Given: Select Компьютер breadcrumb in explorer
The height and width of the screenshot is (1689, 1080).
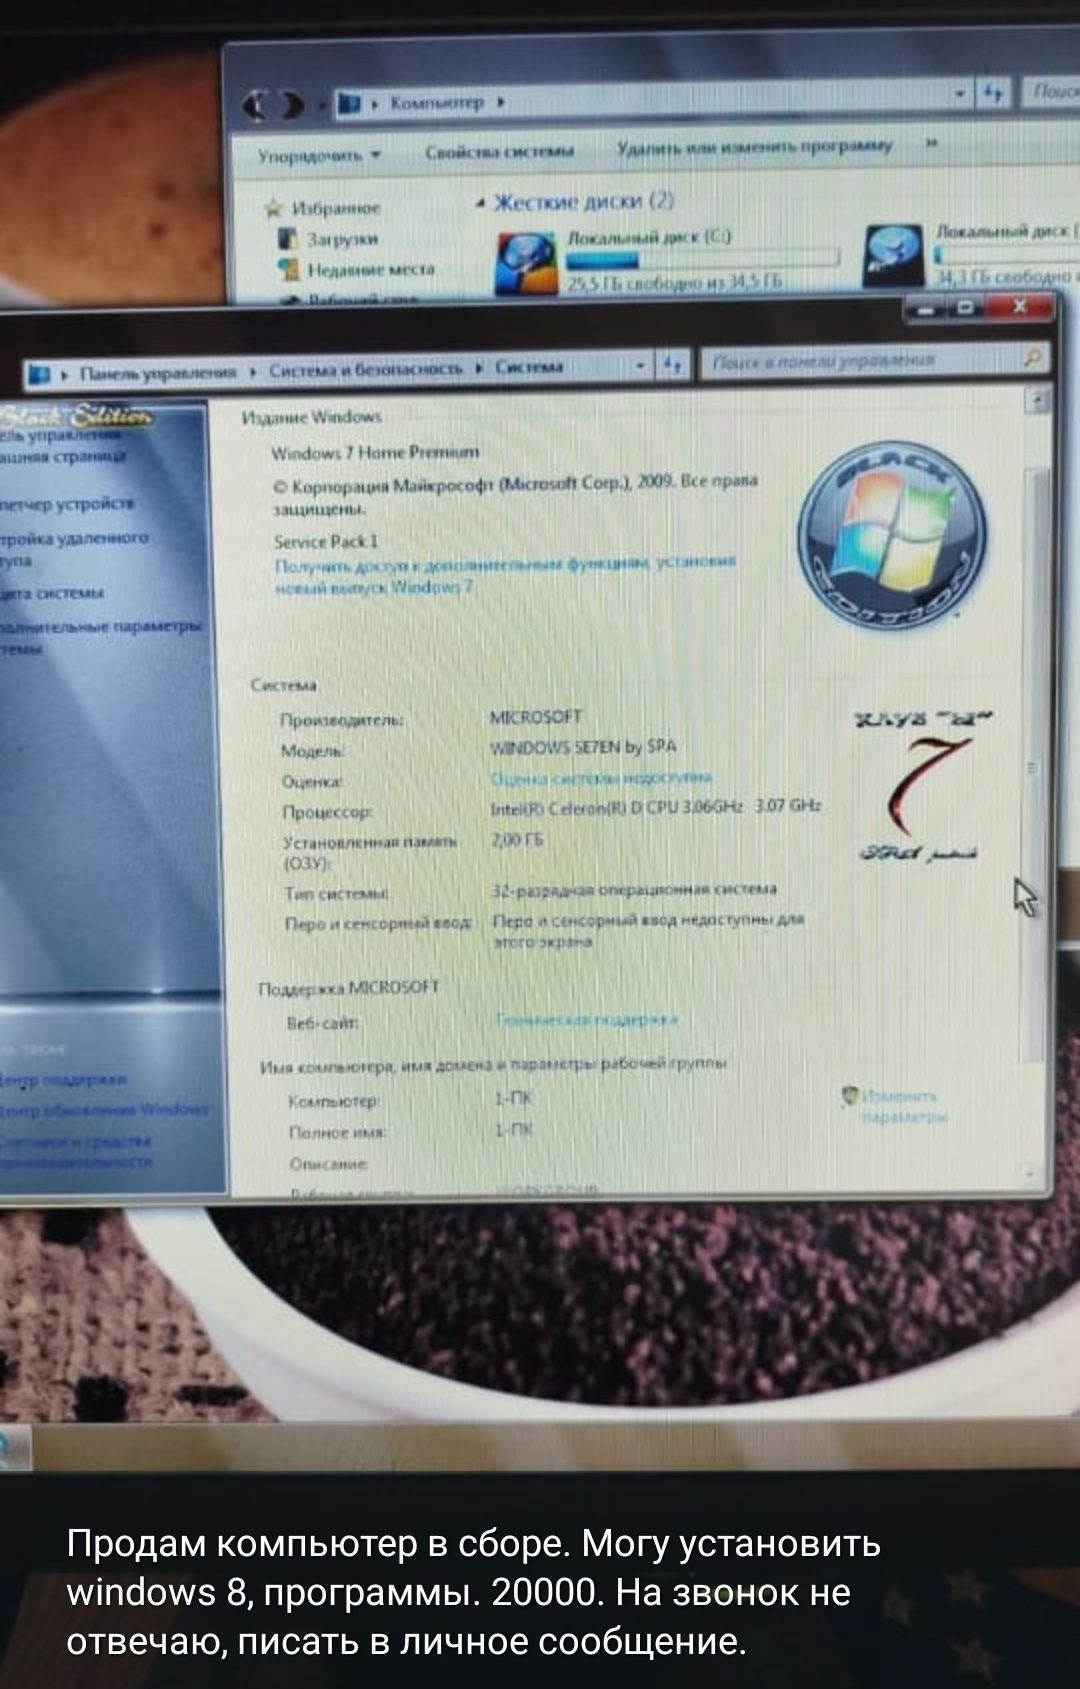Looking at the screenshot, I should point(437,102).
